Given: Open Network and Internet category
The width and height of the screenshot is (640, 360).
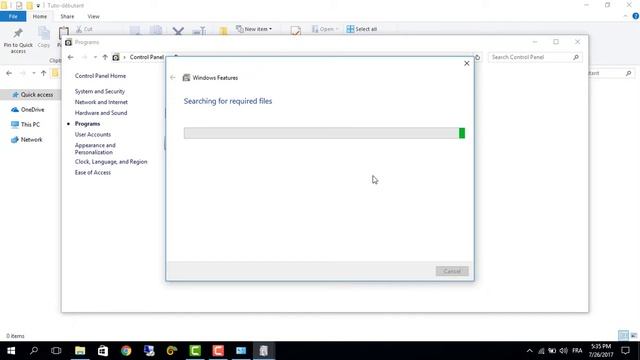Looking at the screenshot, I should point(101,102).
